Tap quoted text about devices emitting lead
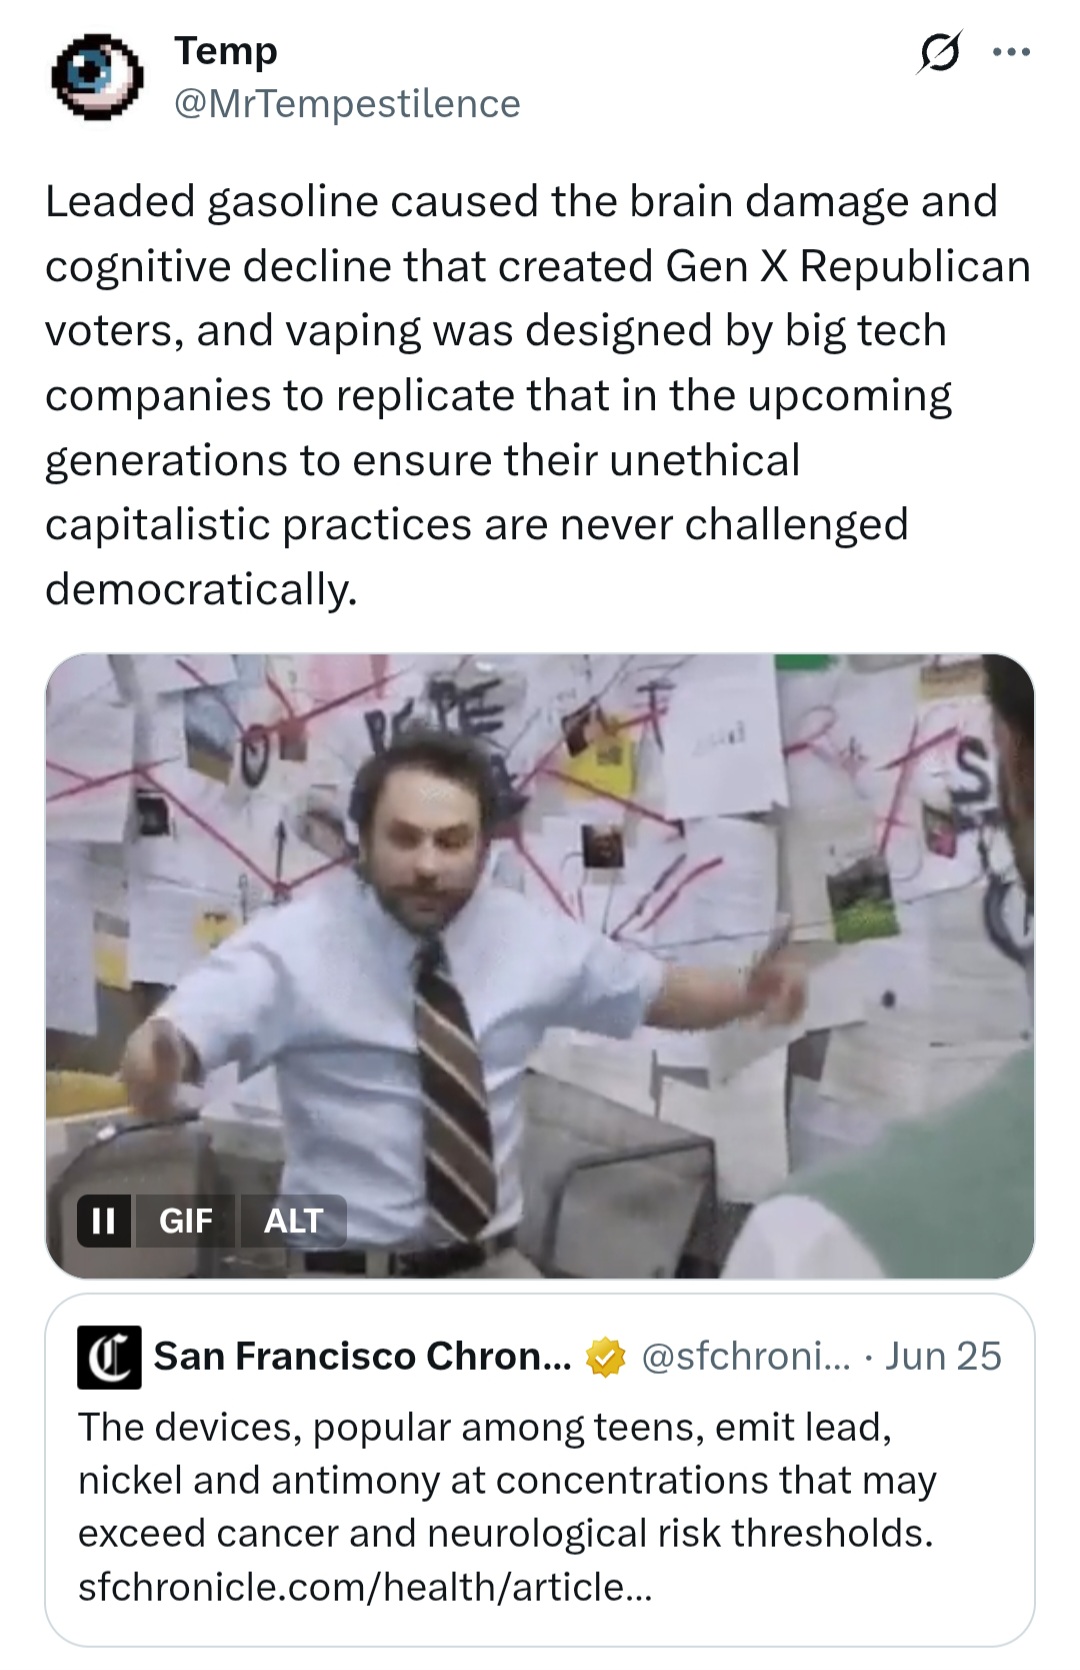The image size is (1080, 1670). 507,1480
